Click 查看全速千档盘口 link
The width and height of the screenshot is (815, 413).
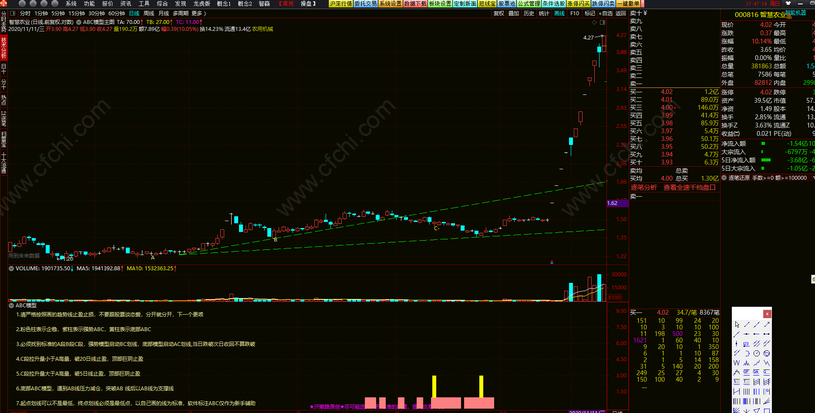pos(690,188)
